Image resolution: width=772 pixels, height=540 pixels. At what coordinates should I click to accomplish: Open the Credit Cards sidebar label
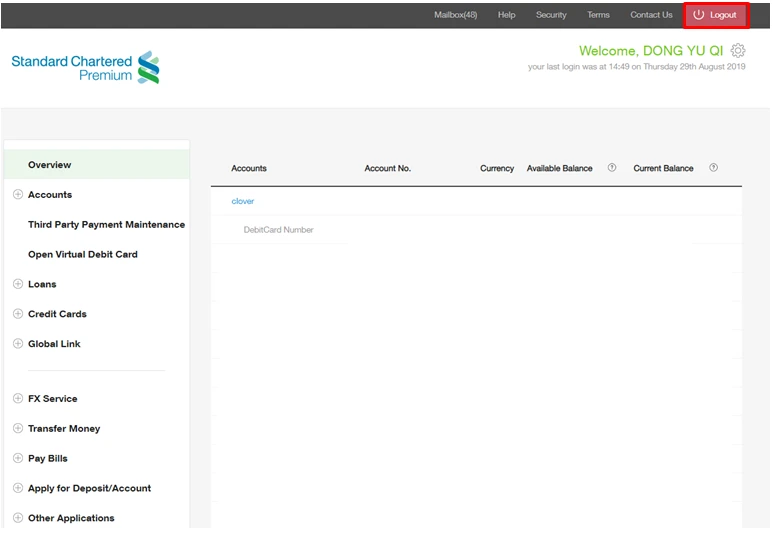click(57, 314)
